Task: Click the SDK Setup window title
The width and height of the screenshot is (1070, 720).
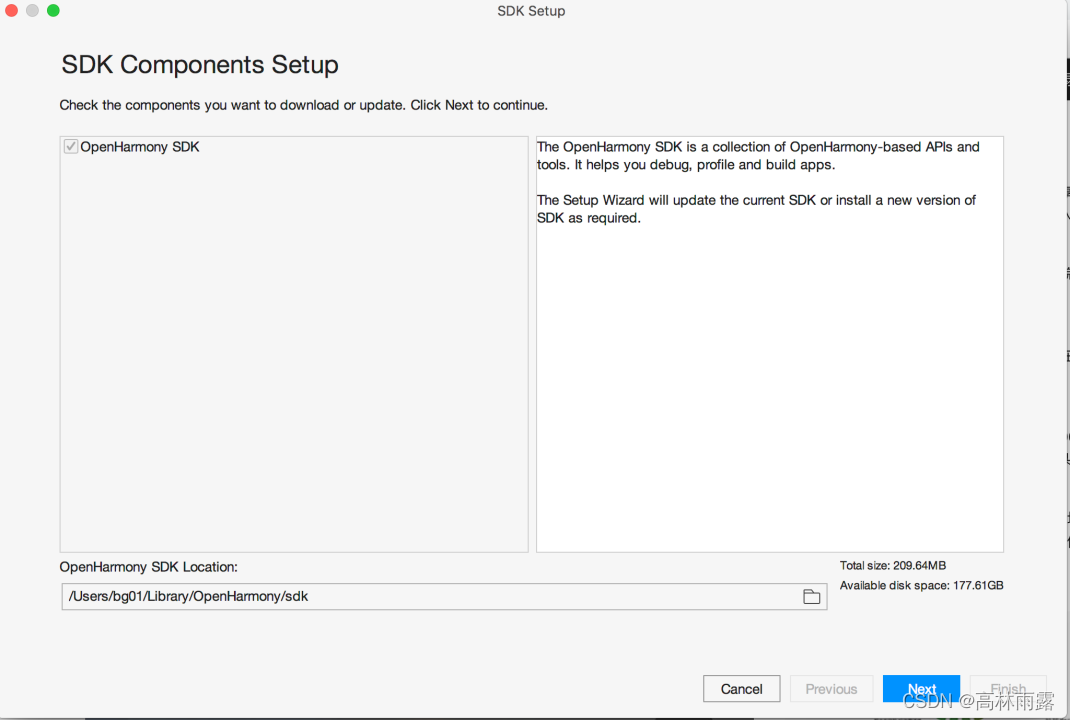Action: [531, 11]
